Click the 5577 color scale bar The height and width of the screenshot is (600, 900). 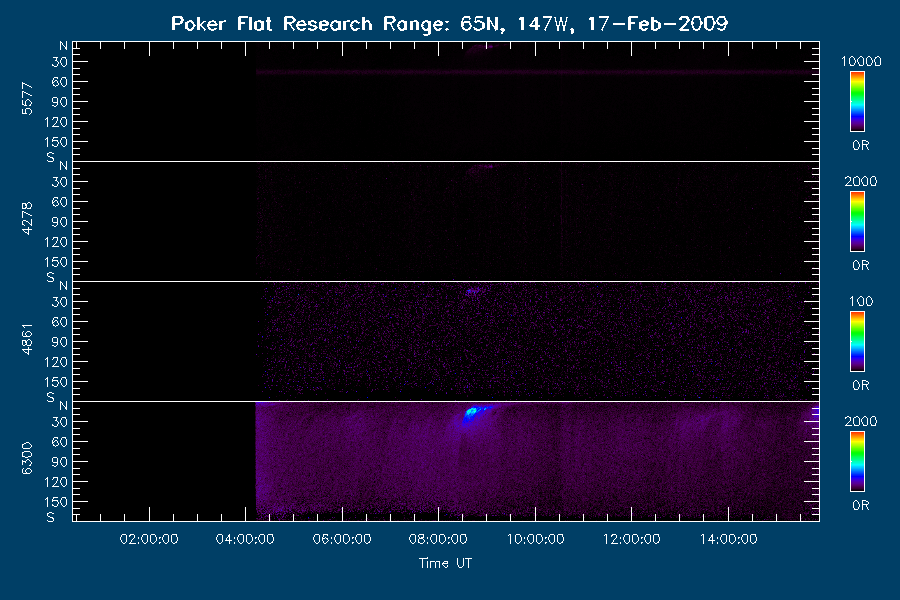[x=858, y=102]
